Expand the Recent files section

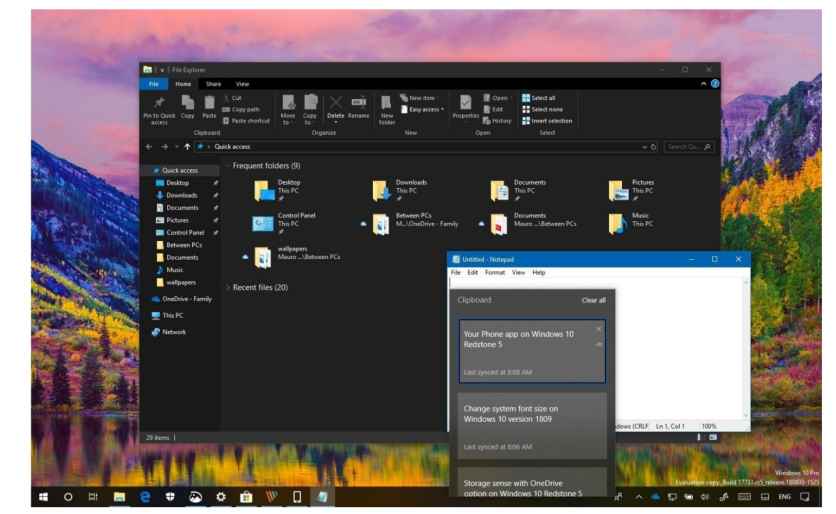(x=228, y=287)
